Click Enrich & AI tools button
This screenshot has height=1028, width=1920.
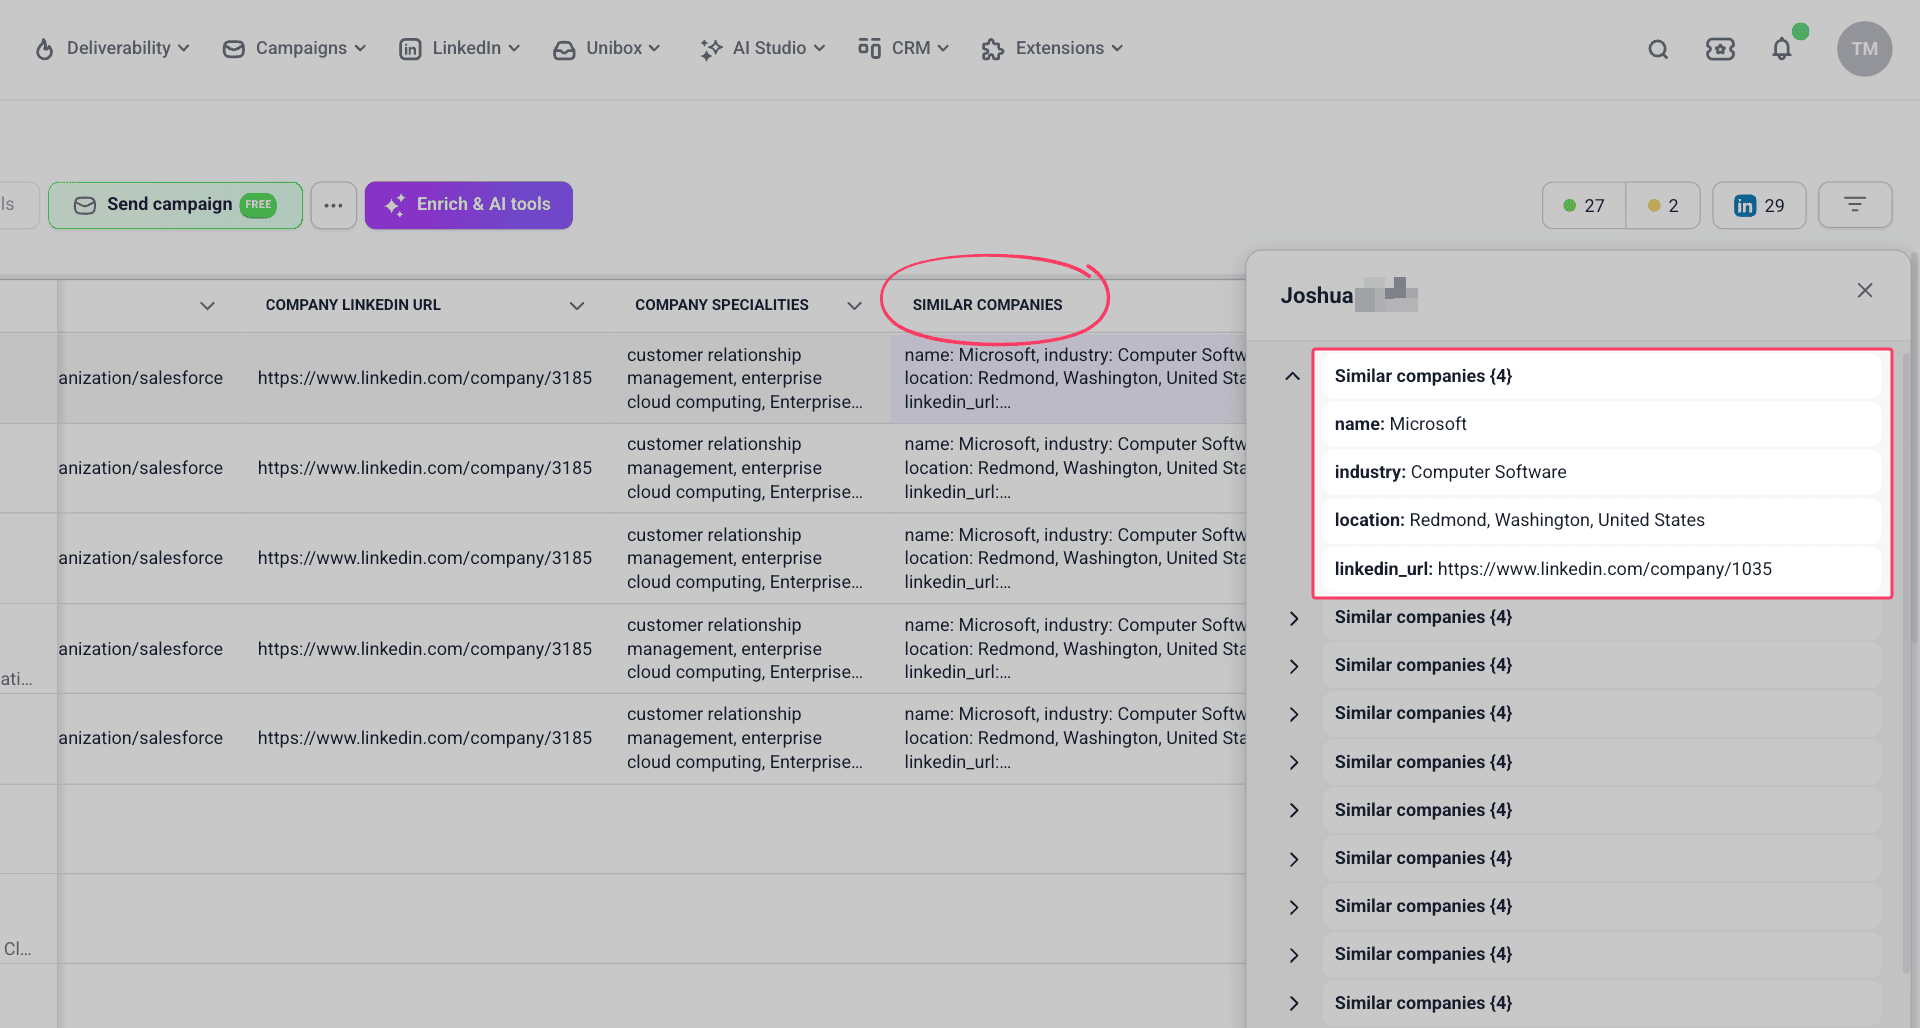pyautogui.click(x=468, y=205)
